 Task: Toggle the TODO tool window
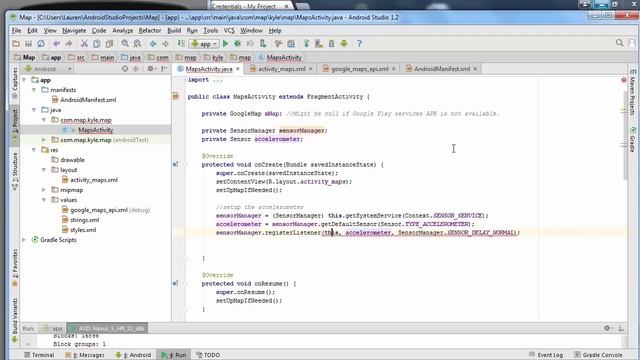point(208,355)
